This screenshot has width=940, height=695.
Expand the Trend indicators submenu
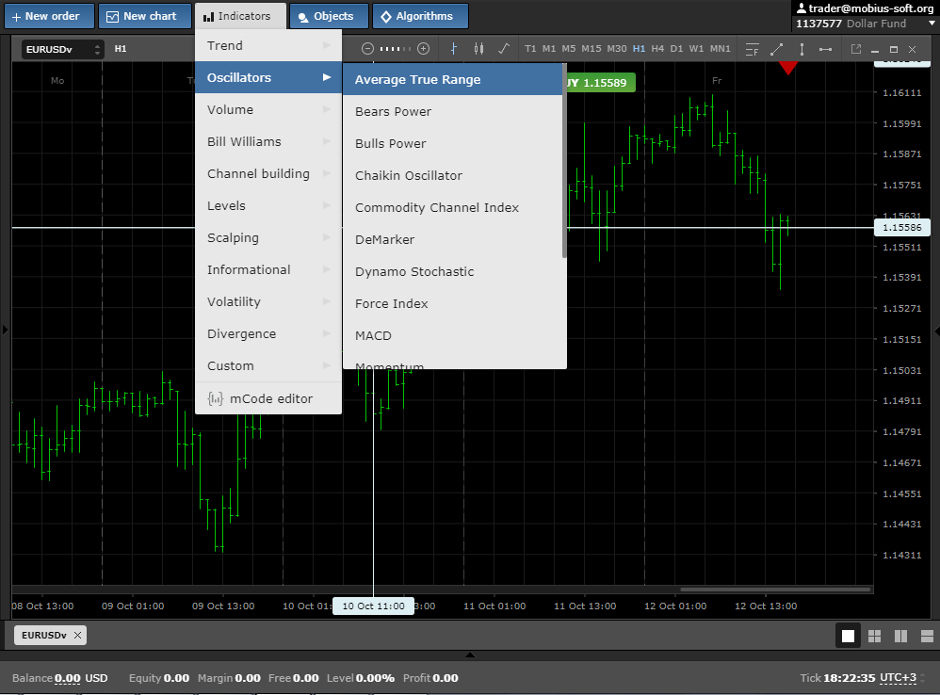(268, 46)
